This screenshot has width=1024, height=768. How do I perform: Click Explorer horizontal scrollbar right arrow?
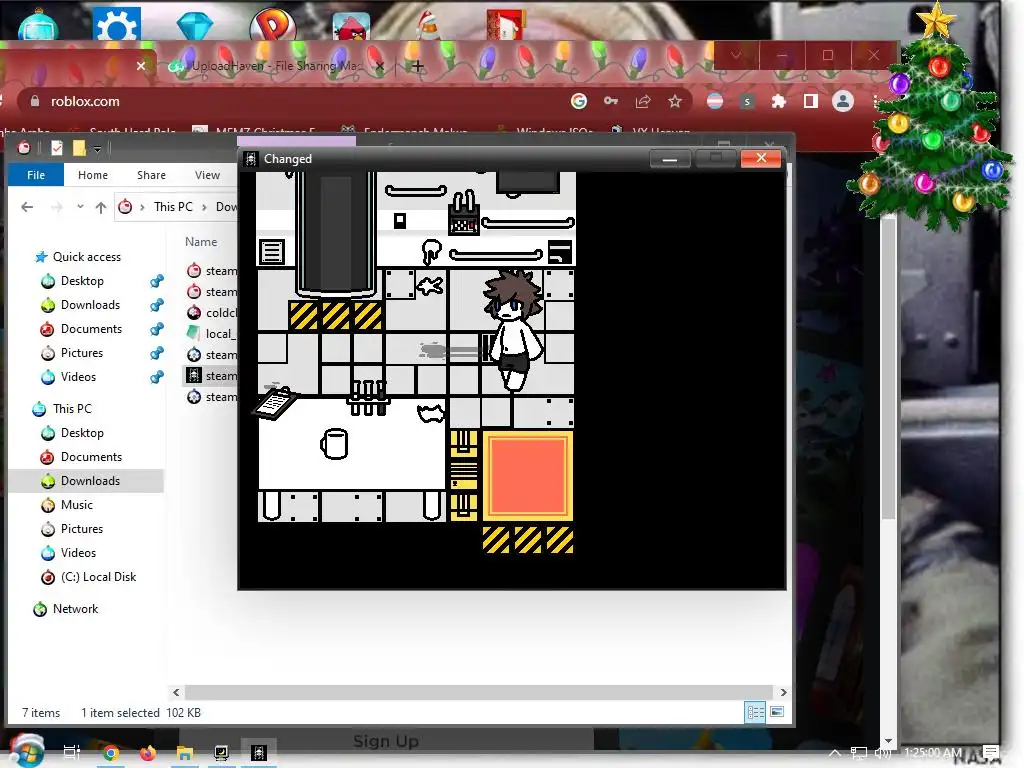point(783,692)
